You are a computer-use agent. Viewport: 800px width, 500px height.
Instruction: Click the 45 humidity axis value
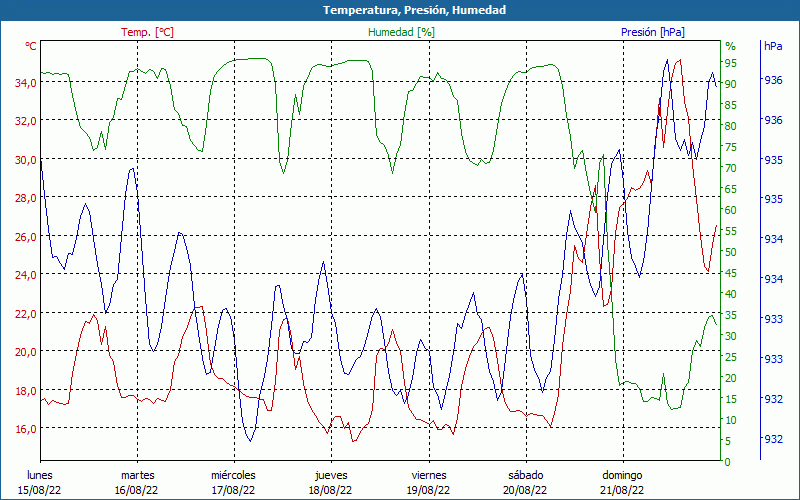click(731, 273)
